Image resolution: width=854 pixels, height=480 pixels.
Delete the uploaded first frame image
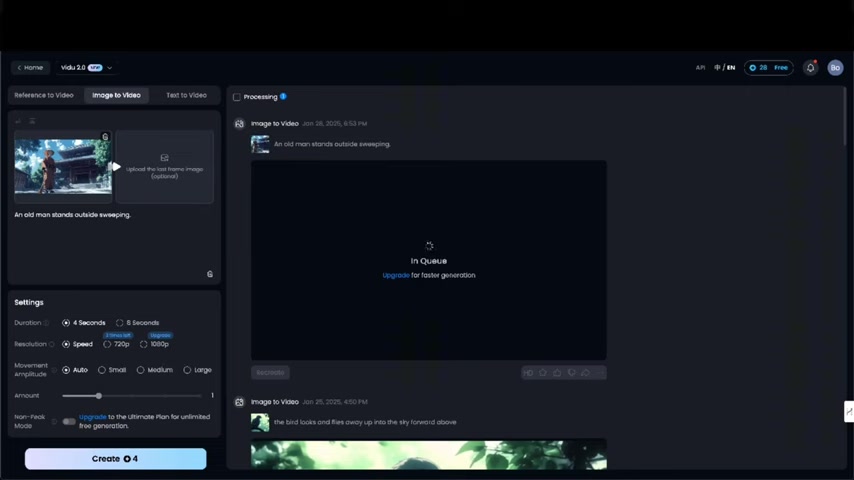[105, 137]
